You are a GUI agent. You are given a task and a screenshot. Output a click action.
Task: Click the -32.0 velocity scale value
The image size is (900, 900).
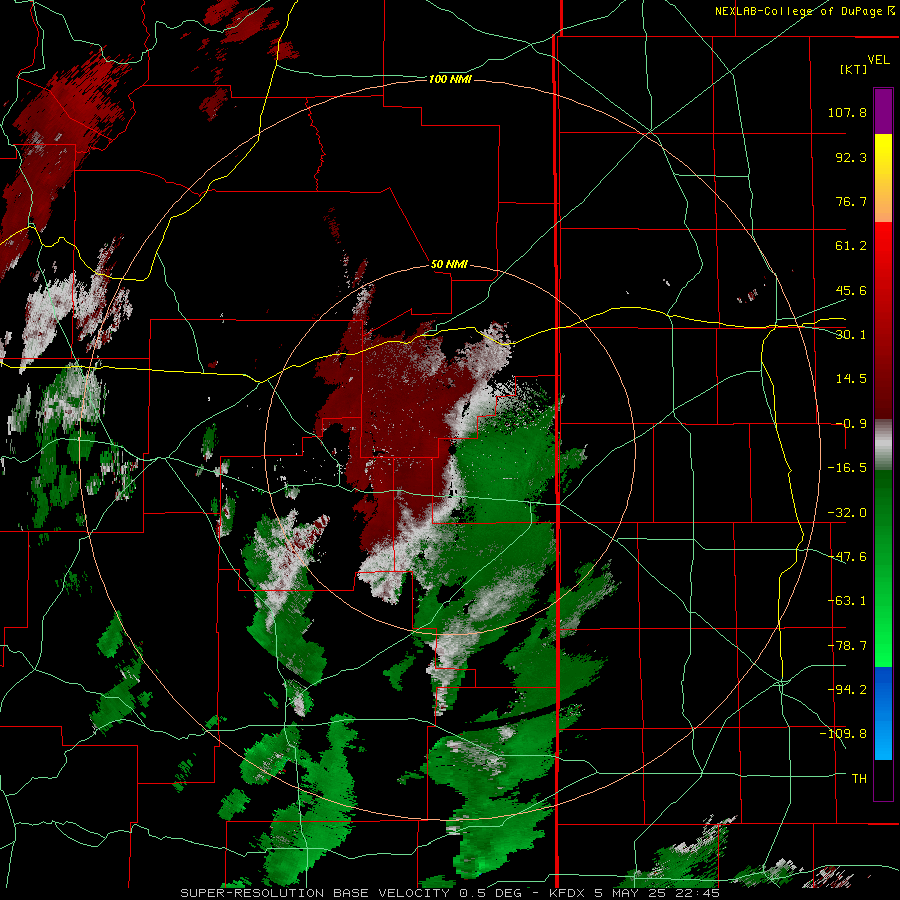[847, 513]
